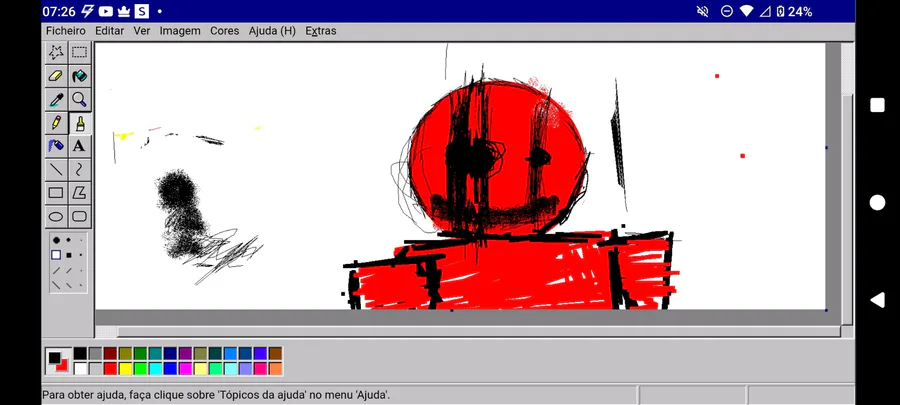Pick the black color swatch
This screenshot has width=900, height=405.
click(80, 353)
